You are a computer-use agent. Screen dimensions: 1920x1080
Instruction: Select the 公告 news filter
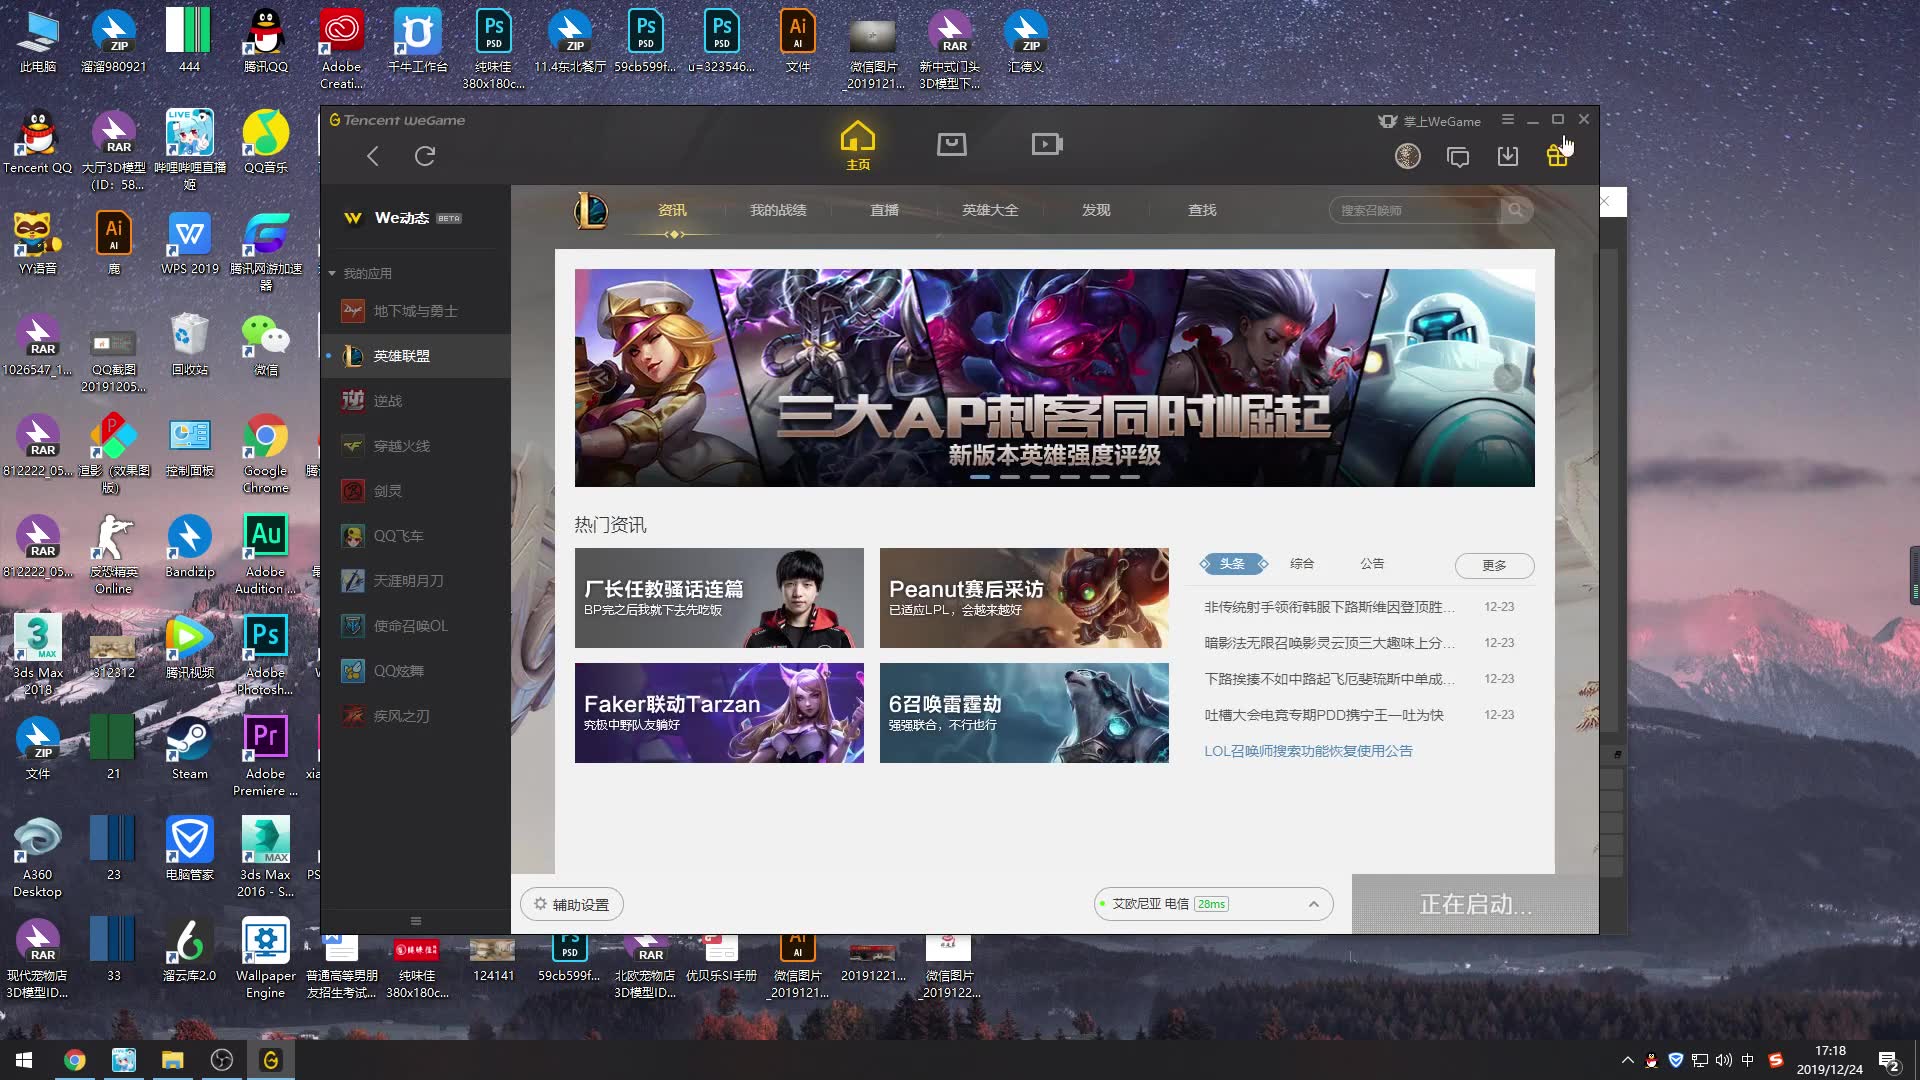1372,564
